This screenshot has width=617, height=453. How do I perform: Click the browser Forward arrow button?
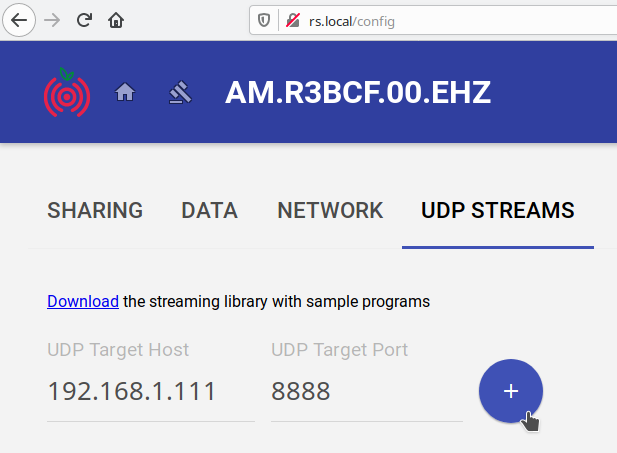tap(52, 20)
